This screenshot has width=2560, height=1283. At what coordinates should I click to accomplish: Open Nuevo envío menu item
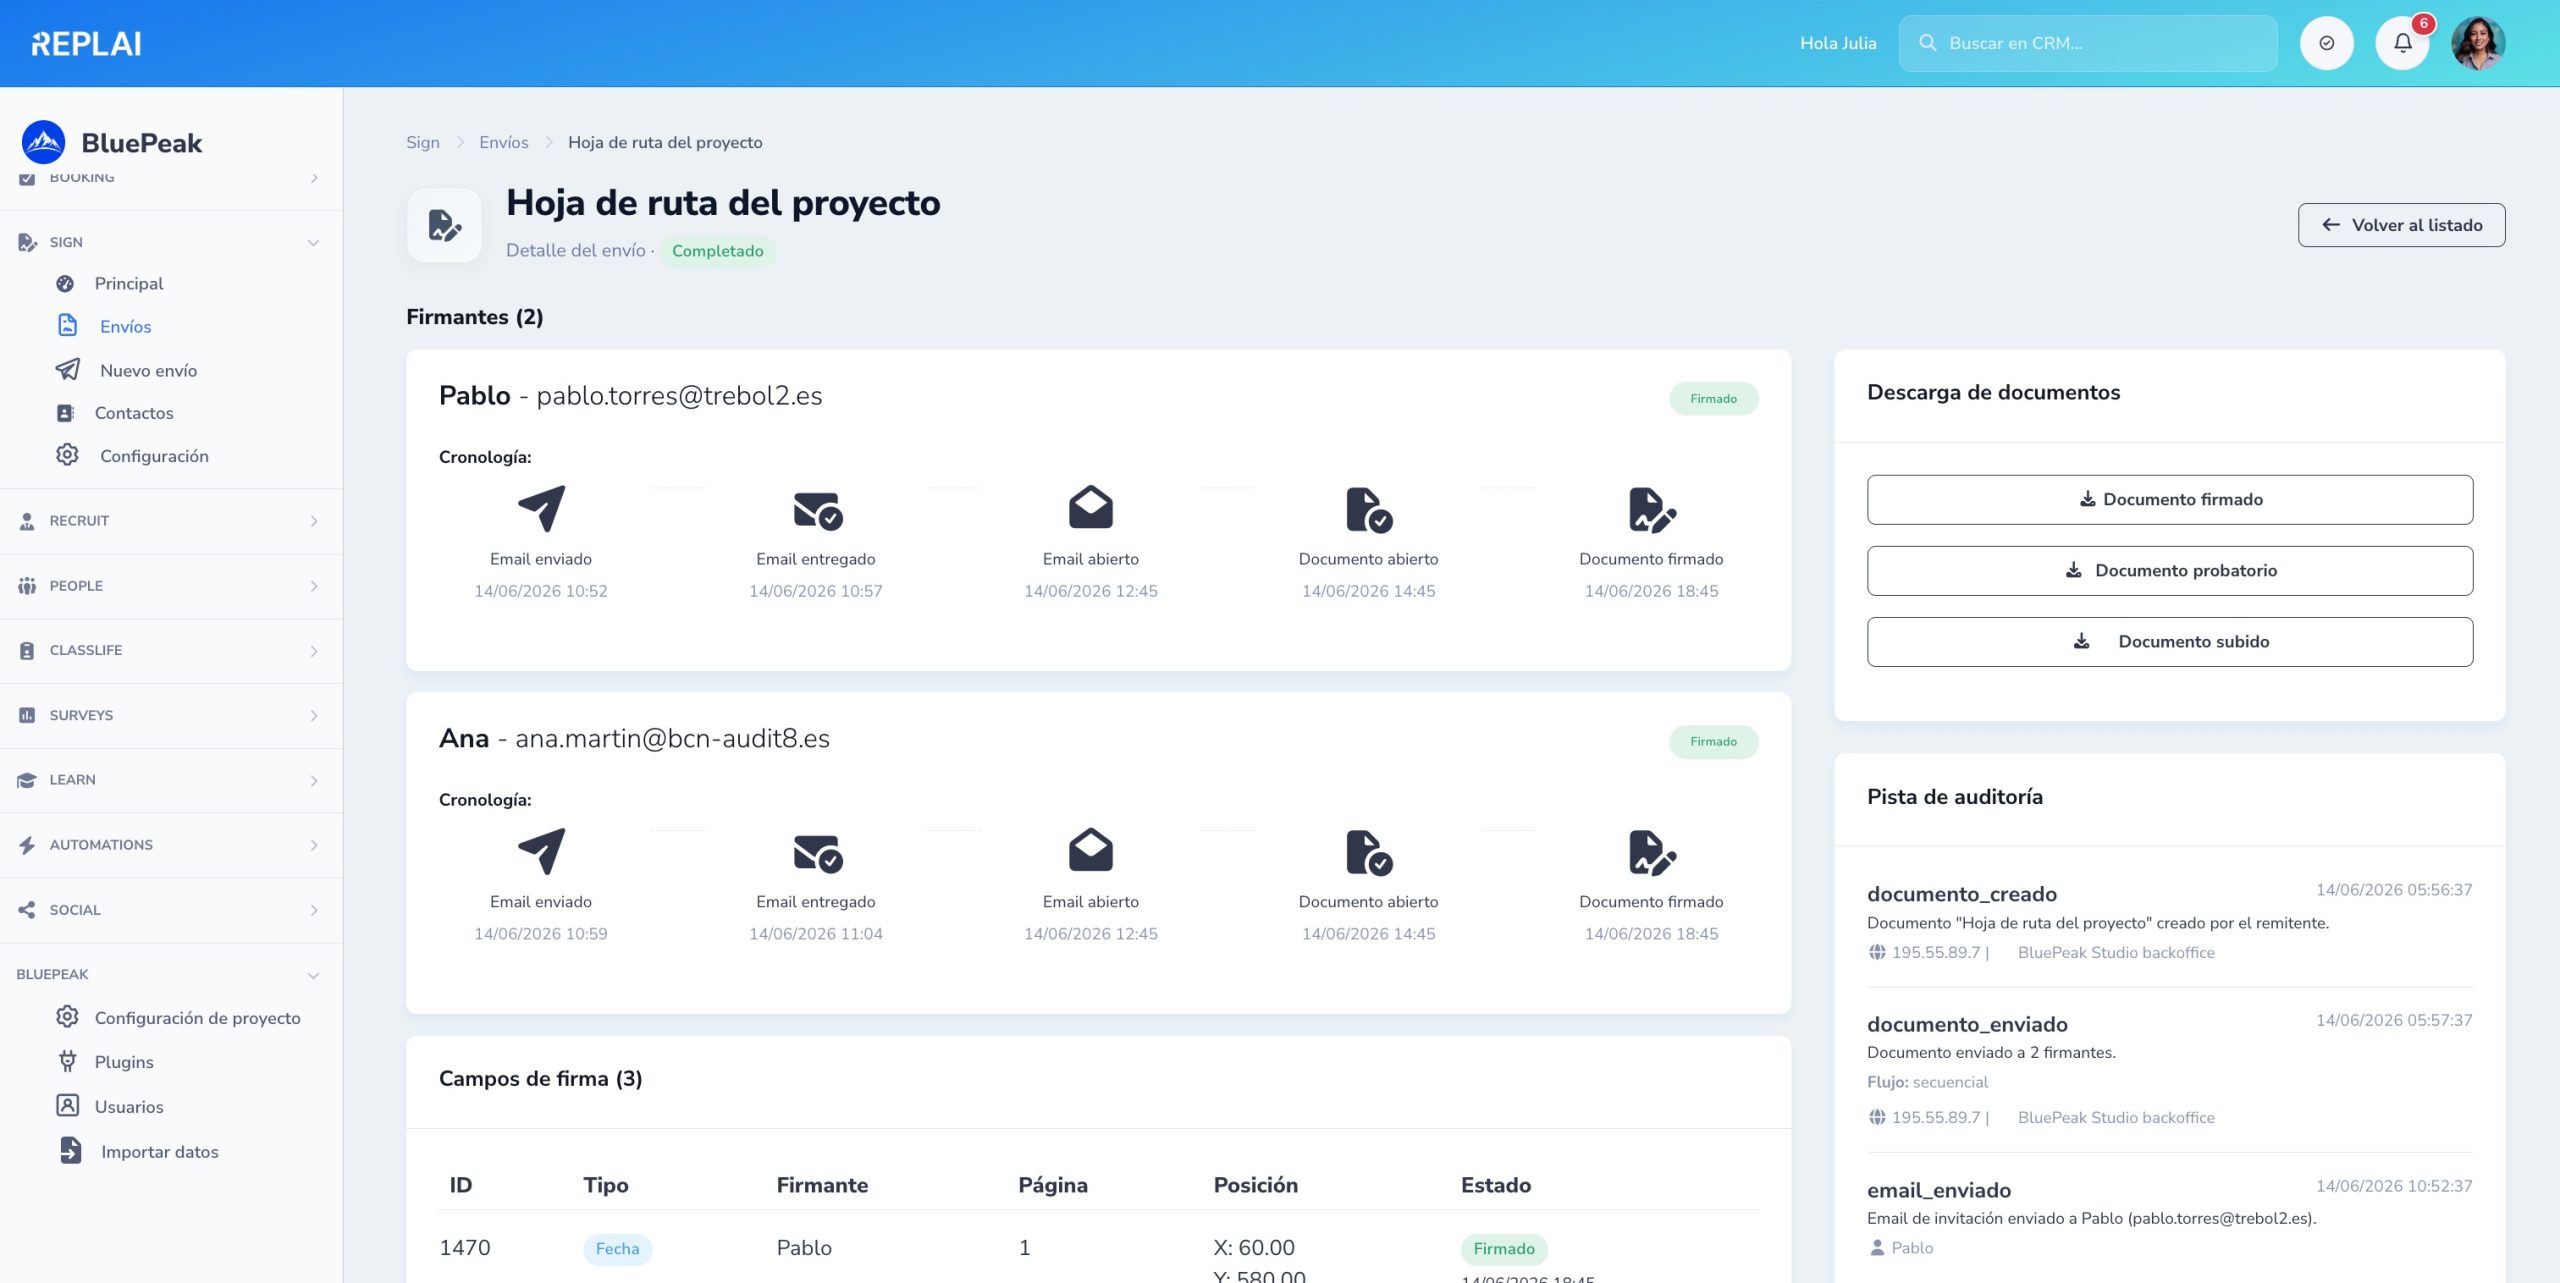tap(149, 371)
